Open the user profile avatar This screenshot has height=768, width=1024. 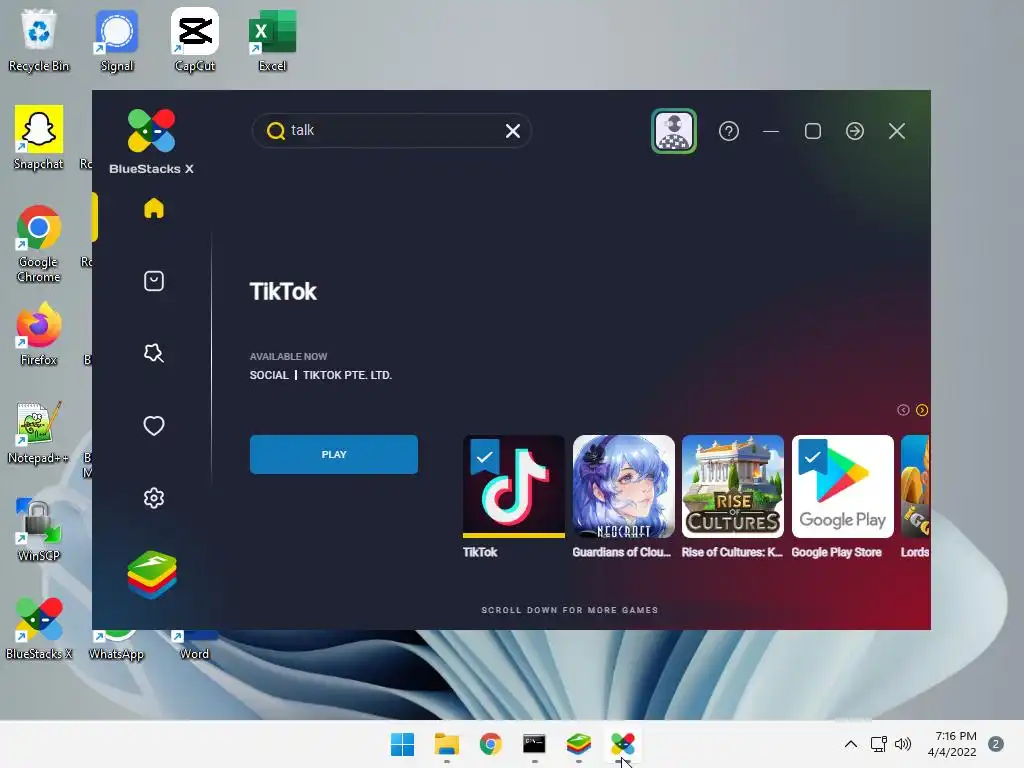point(674,131)
